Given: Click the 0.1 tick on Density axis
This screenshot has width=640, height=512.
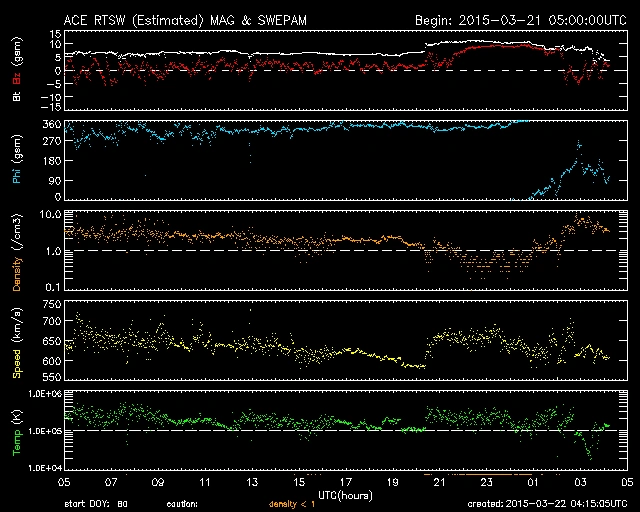Looking at the screenshot, I should [54, 288].
